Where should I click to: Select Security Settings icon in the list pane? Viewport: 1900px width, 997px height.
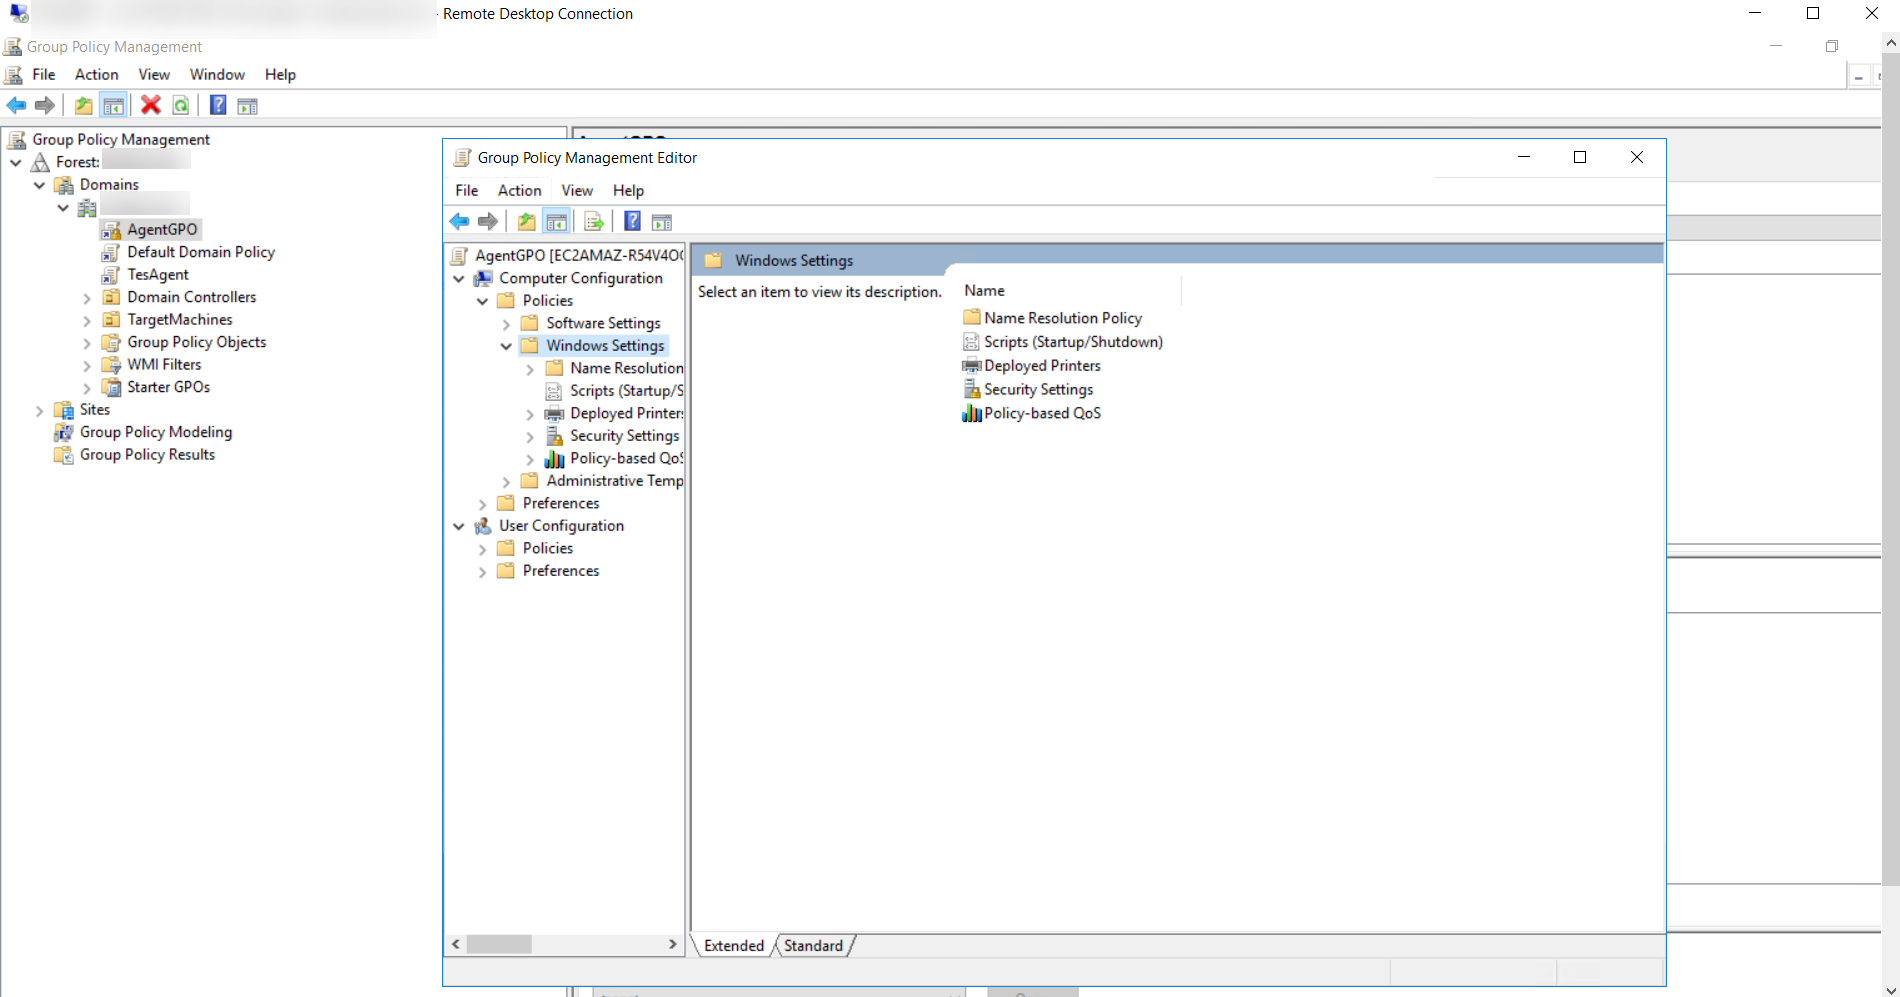(971, 390)
